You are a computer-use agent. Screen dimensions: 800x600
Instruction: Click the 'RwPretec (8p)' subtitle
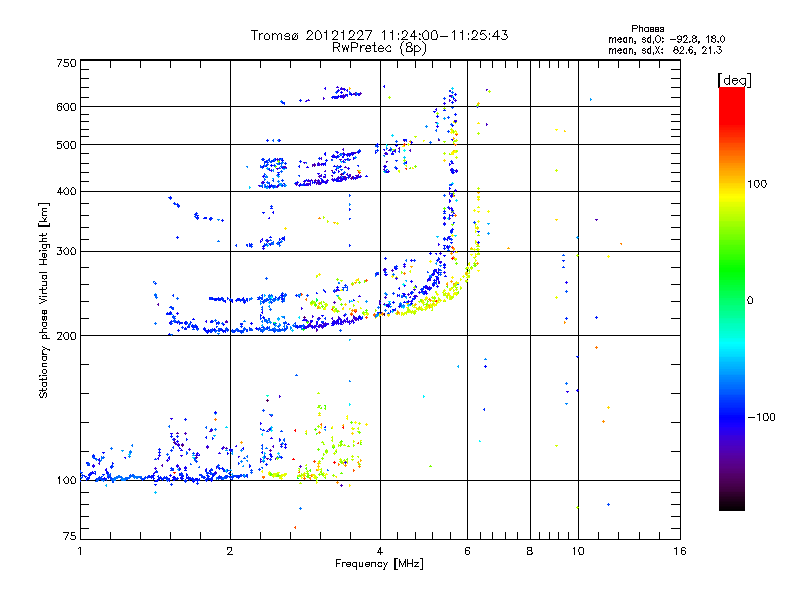tap(379, 48)
